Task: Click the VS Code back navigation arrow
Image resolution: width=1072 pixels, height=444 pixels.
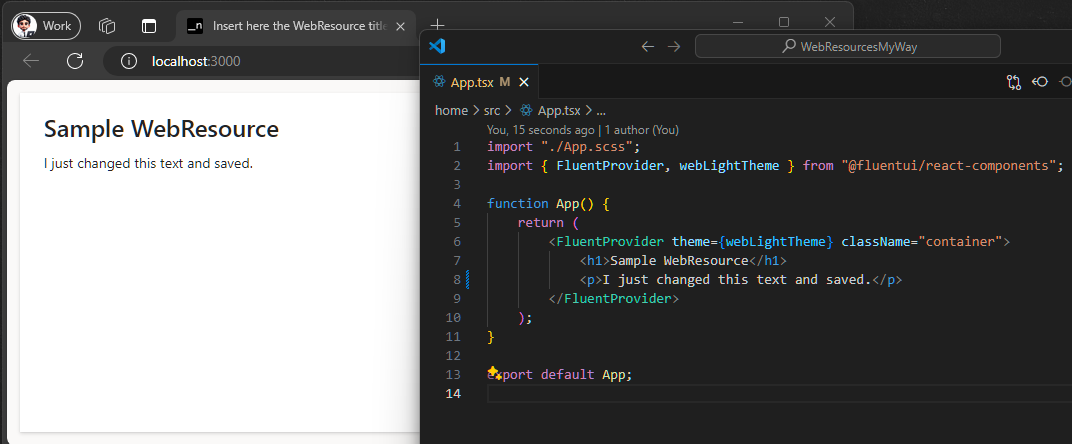Action: [x=648, y=46]
